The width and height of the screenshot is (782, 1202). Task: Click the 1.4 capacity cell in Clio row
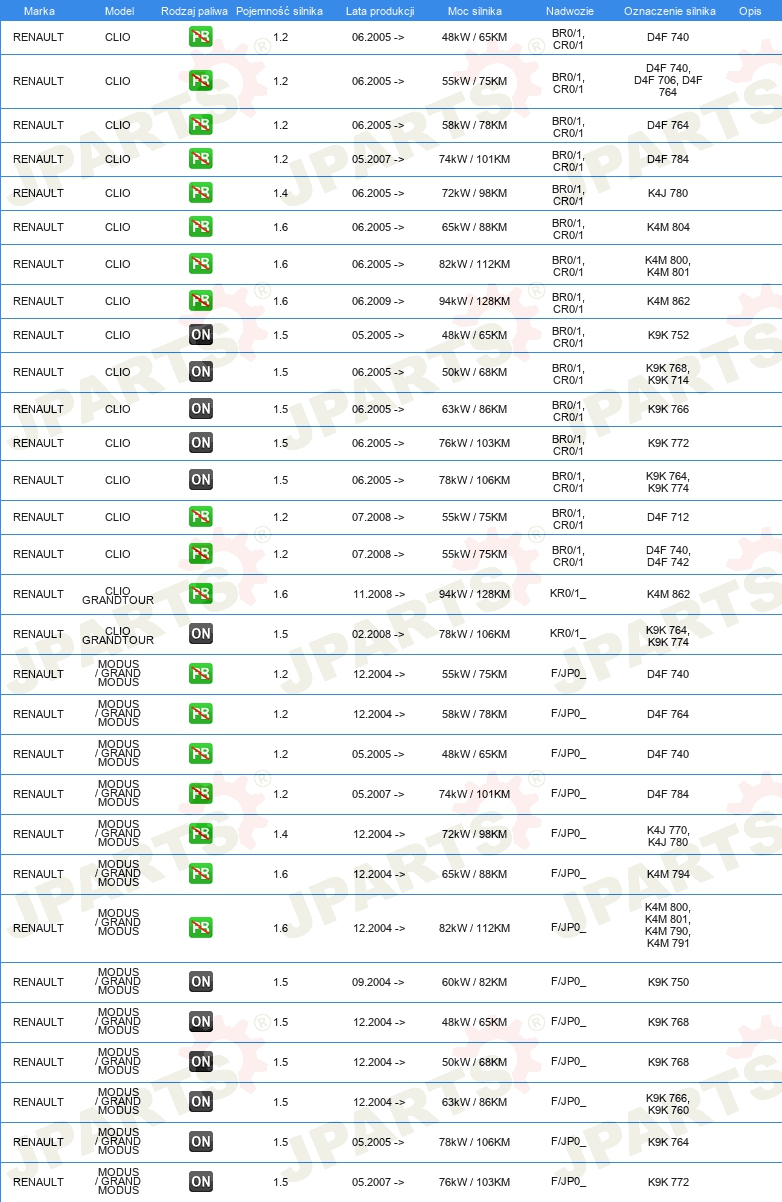tap(280, 193)
